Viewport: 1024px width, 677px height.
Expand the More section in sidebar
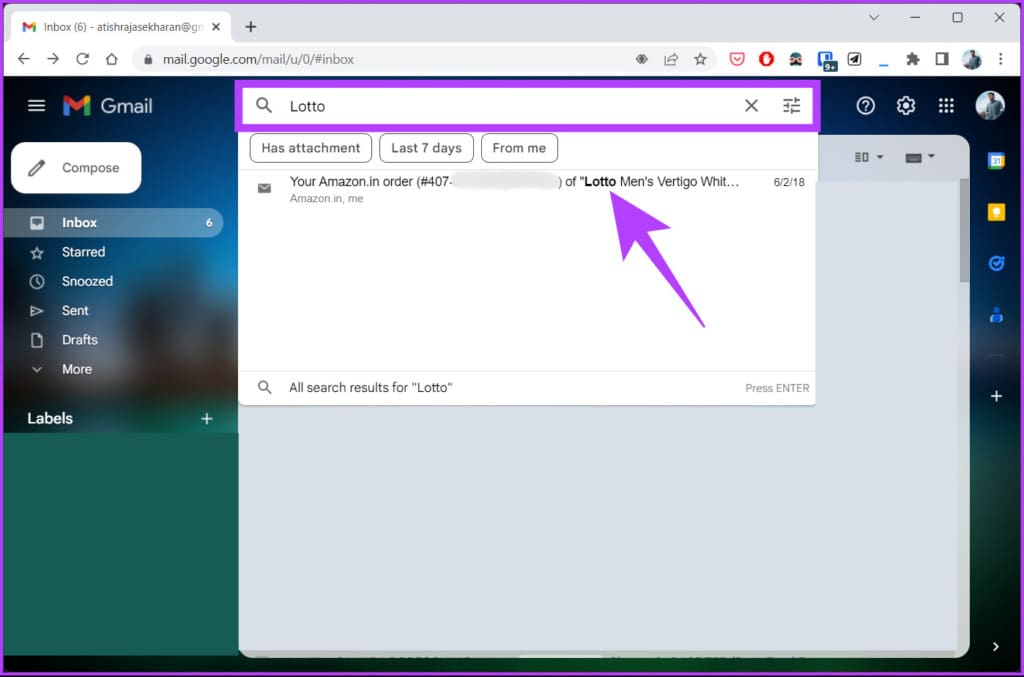[x=76, y=370]
